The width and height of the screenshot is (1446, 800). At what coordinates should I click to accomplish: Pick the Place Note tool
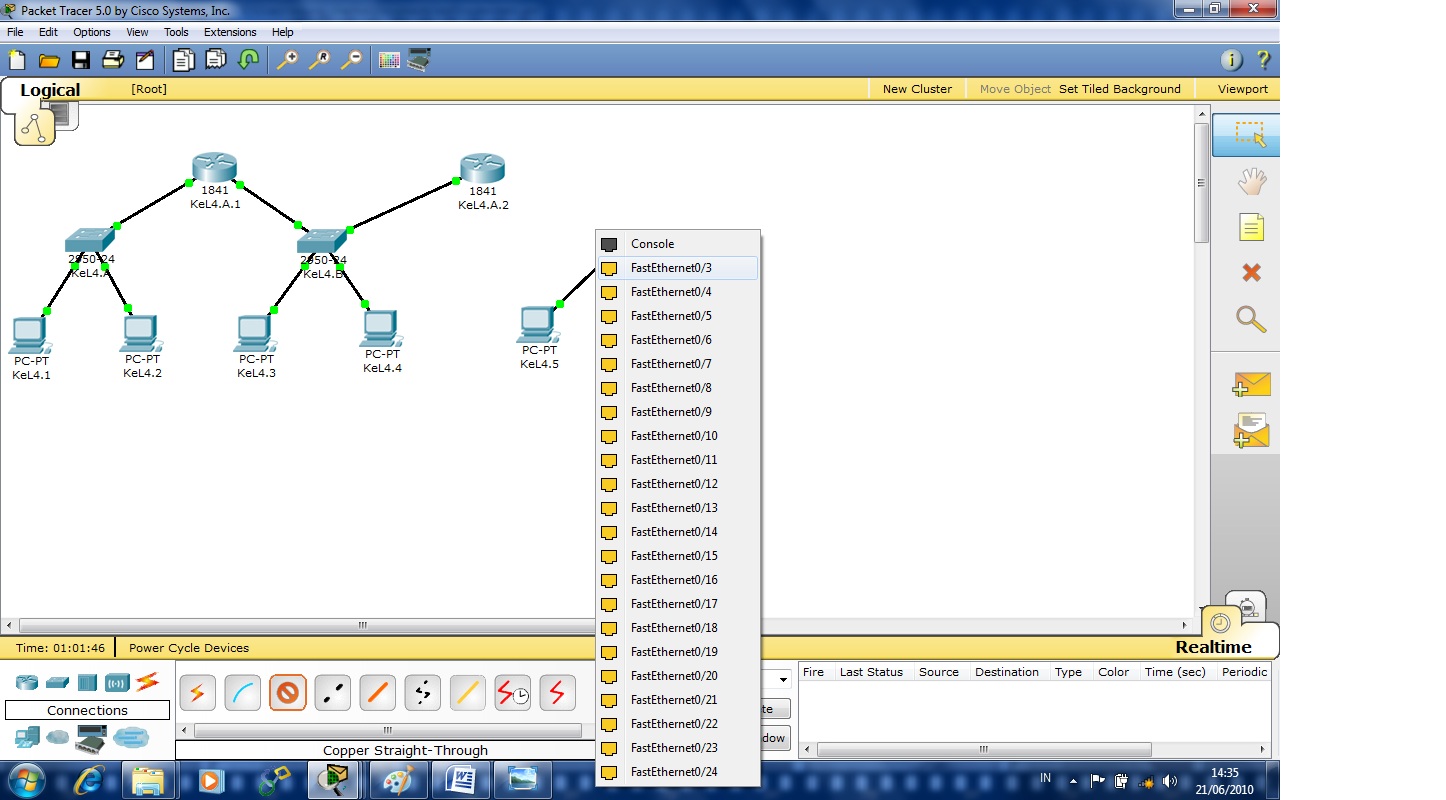pyautogui.click(x=1251, y=227)
